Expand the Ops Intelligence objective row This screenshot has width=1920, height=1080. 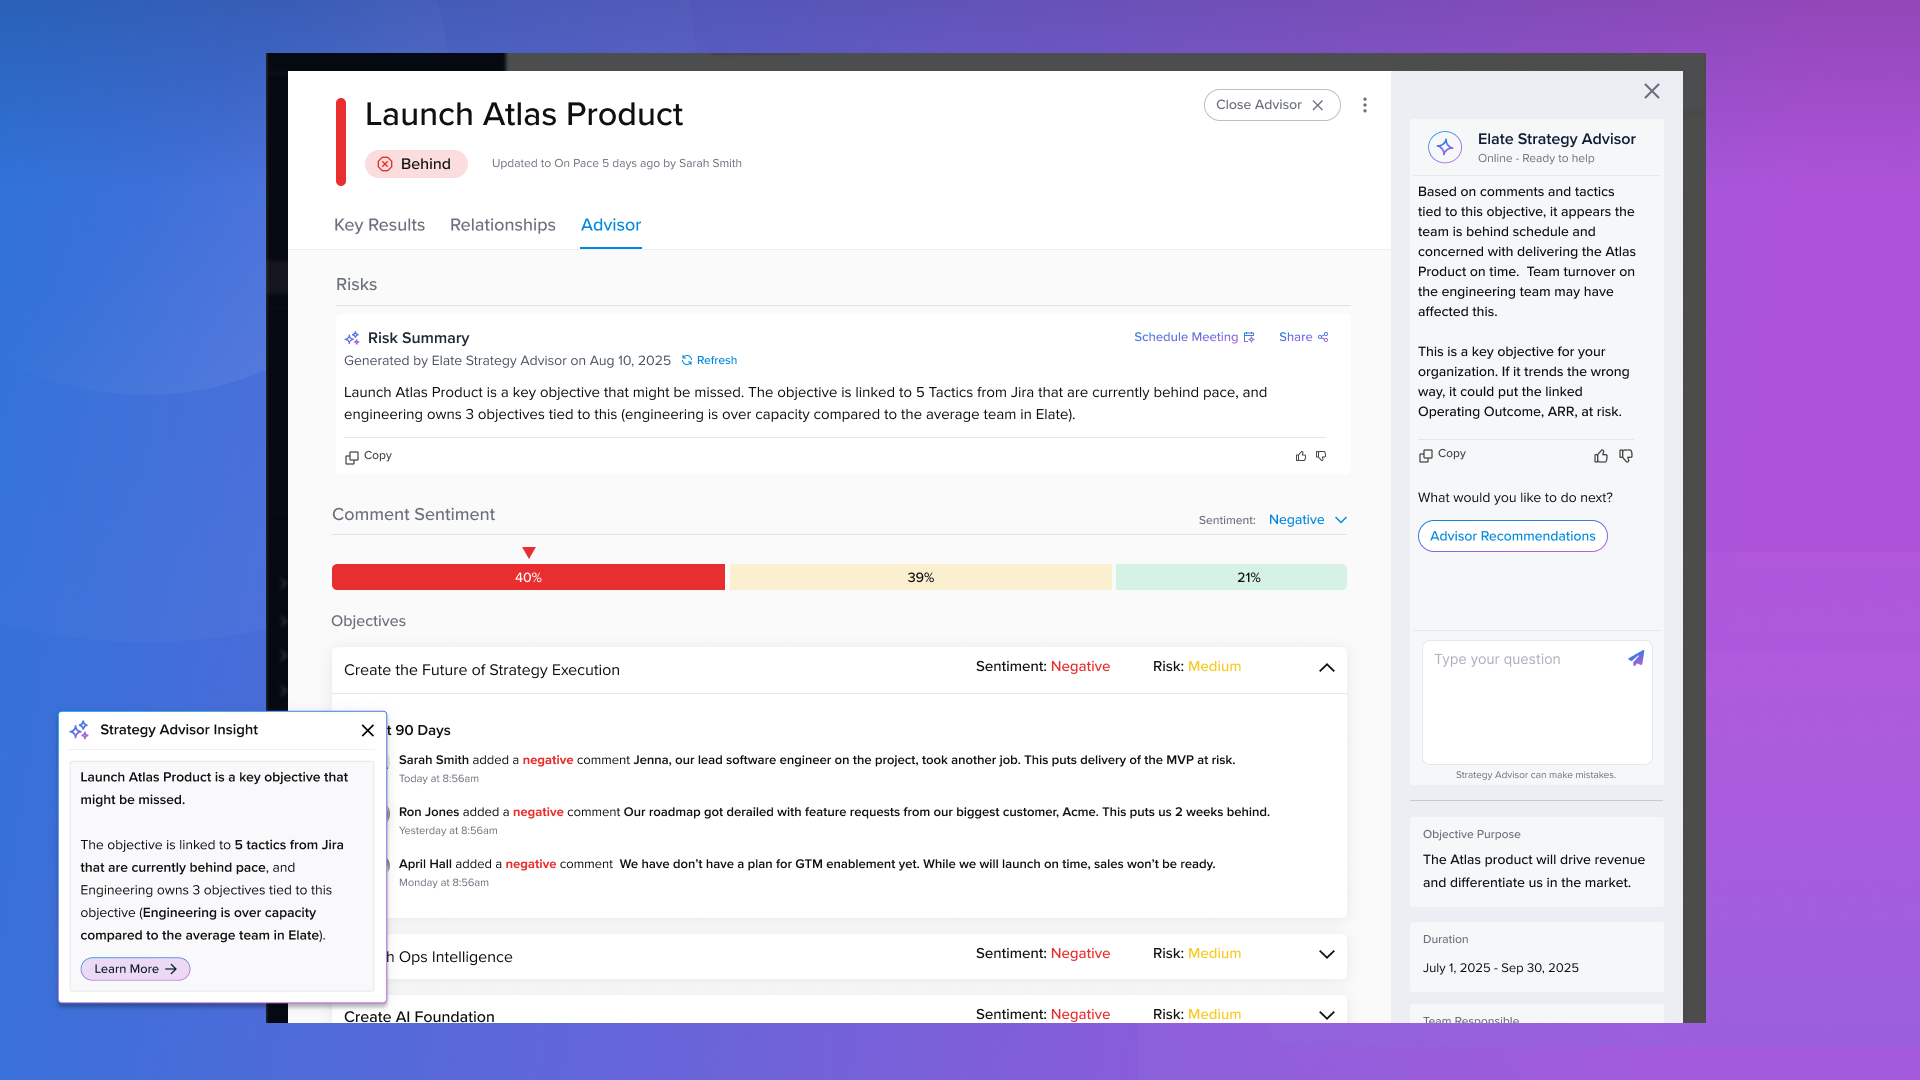(x=1327, y=954)
